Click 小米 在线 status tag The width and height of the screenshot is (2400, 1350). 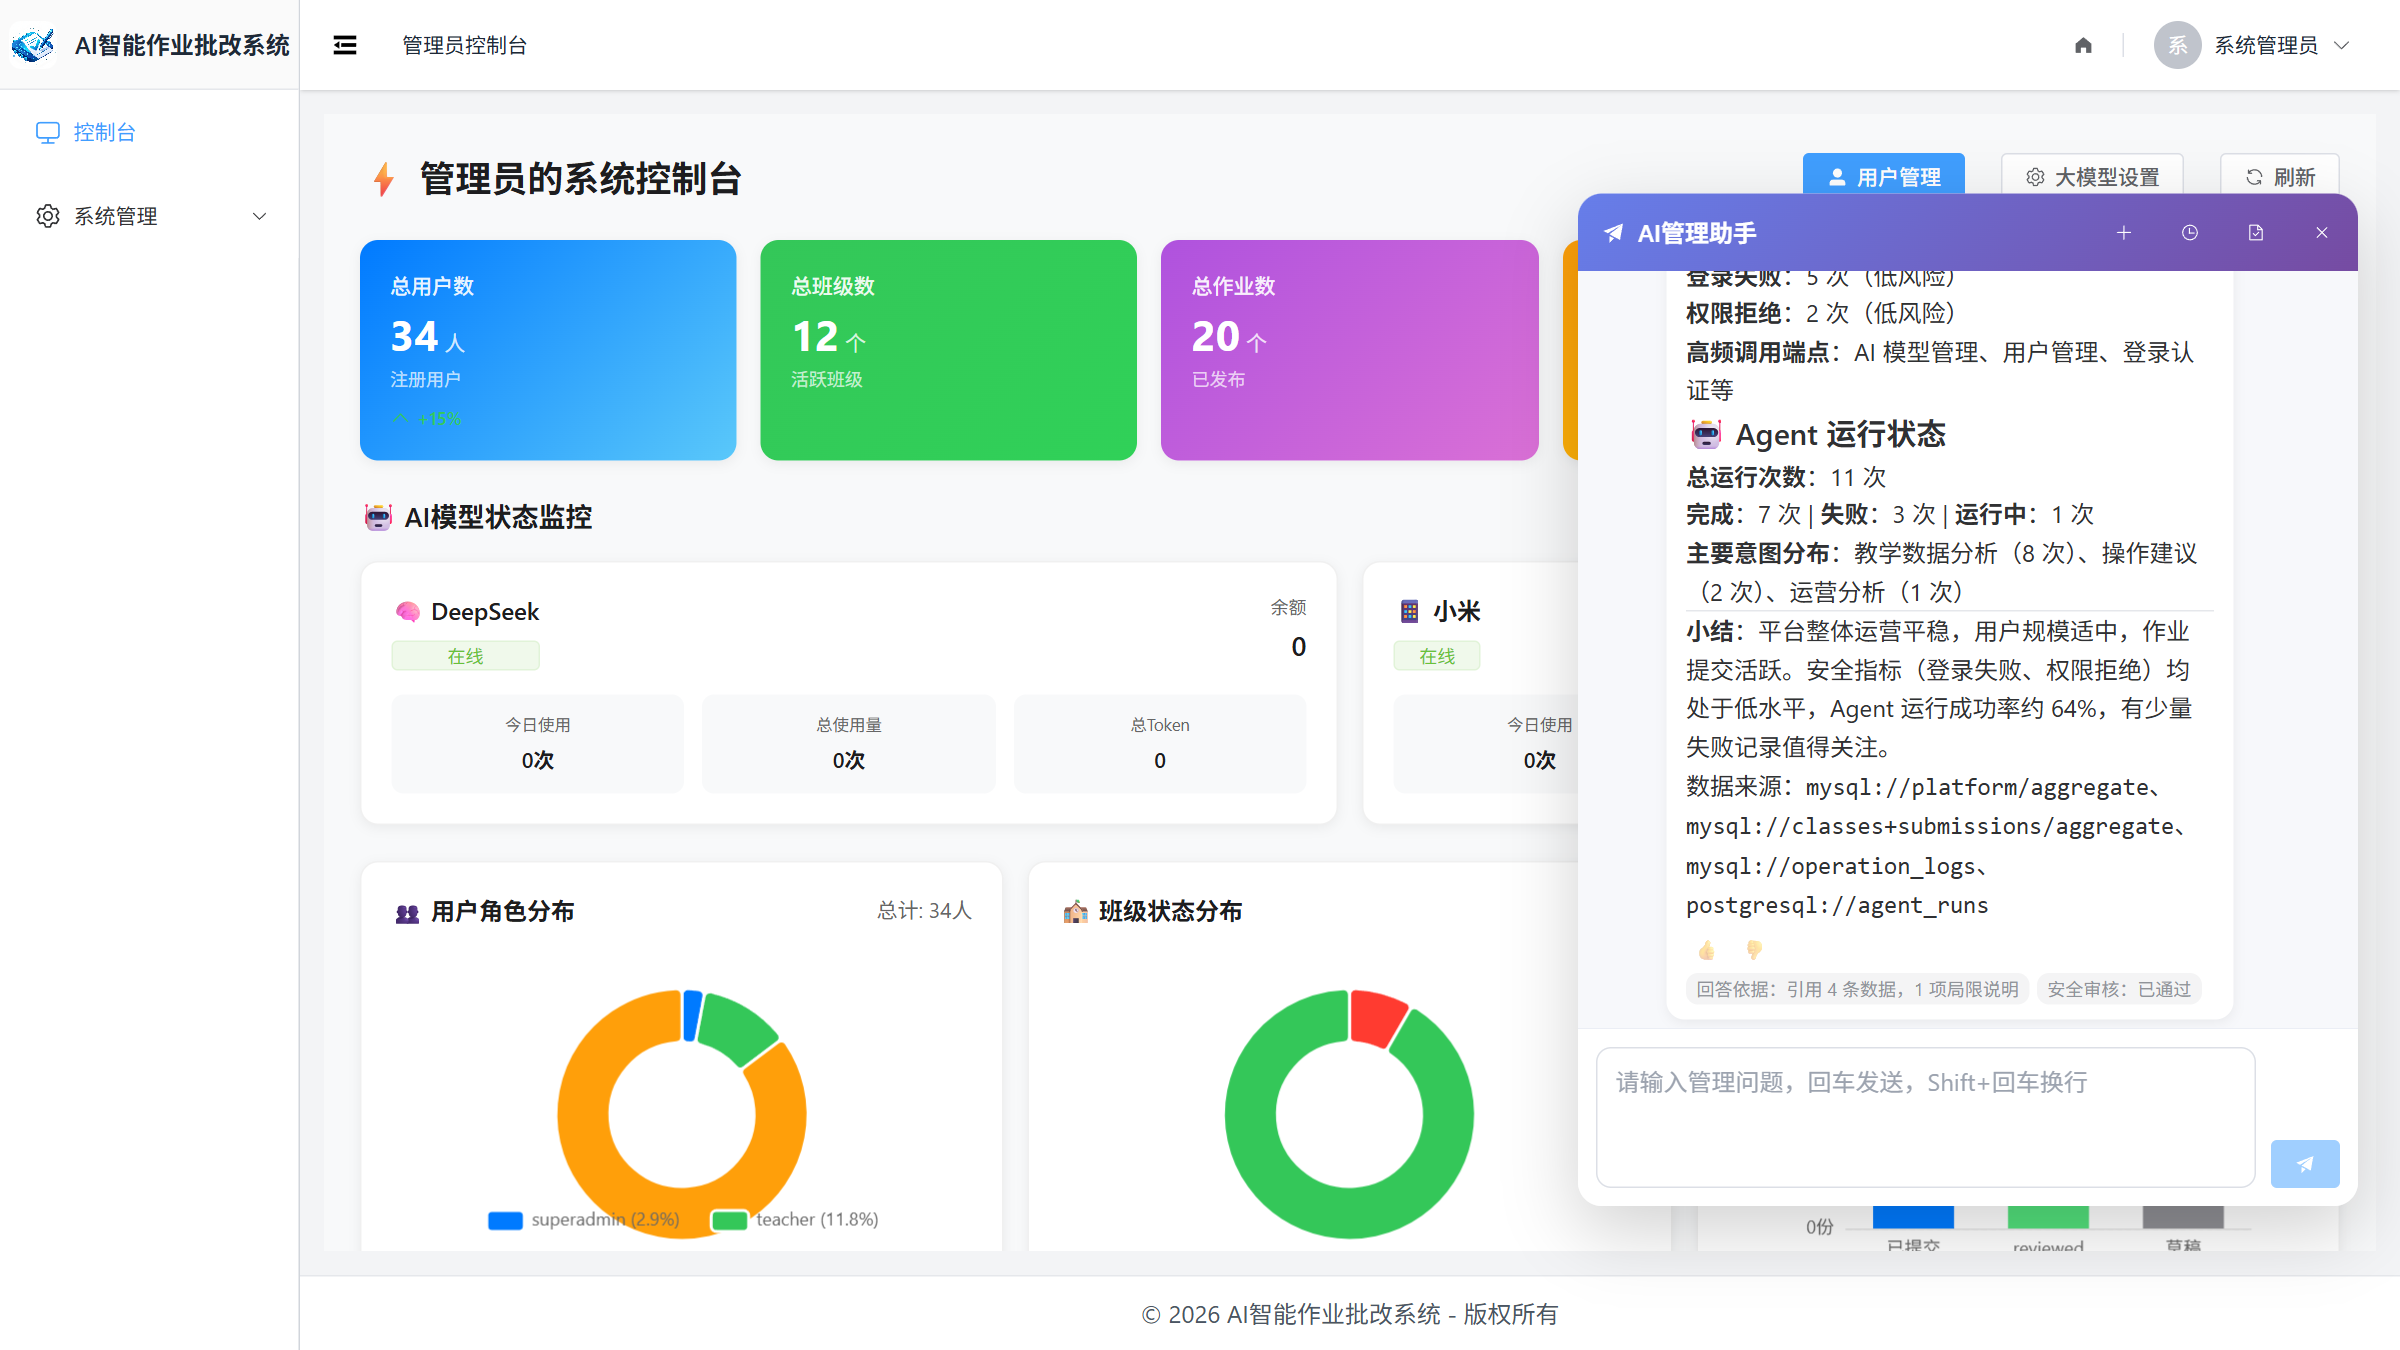point(1437,656)
